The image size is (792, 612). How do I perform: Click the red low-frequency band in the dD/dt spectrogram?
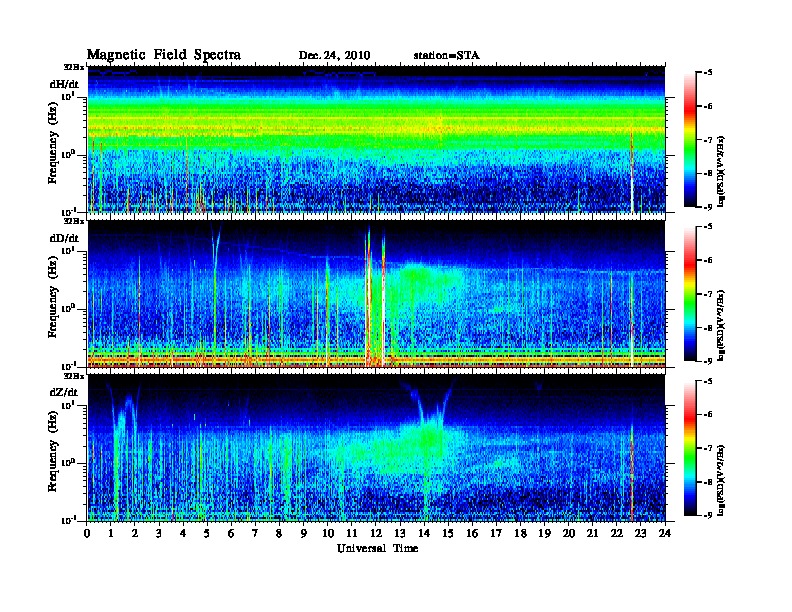point(376,358)
